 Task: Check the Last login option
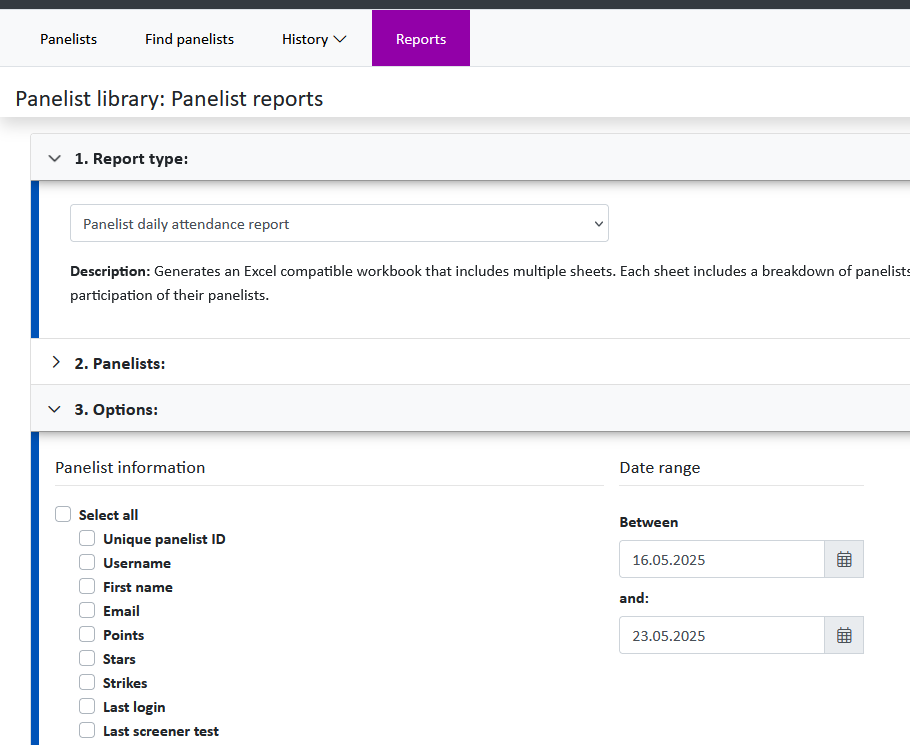87,707
